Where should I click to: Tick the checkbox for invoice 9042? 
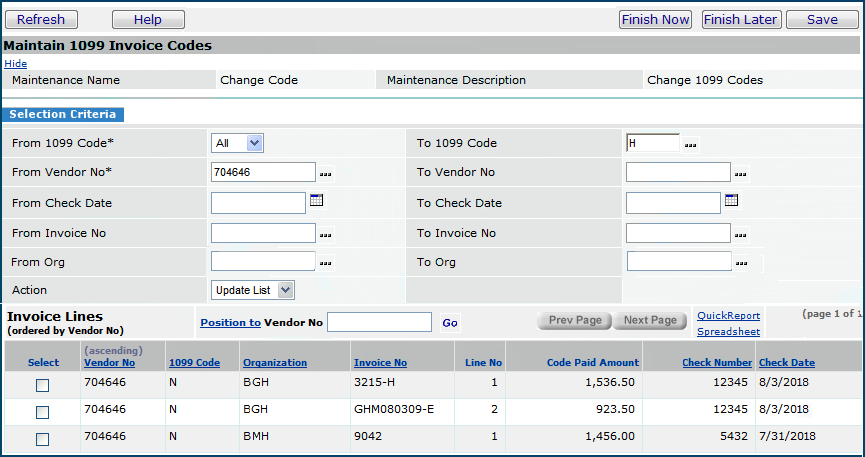[42, 439]
